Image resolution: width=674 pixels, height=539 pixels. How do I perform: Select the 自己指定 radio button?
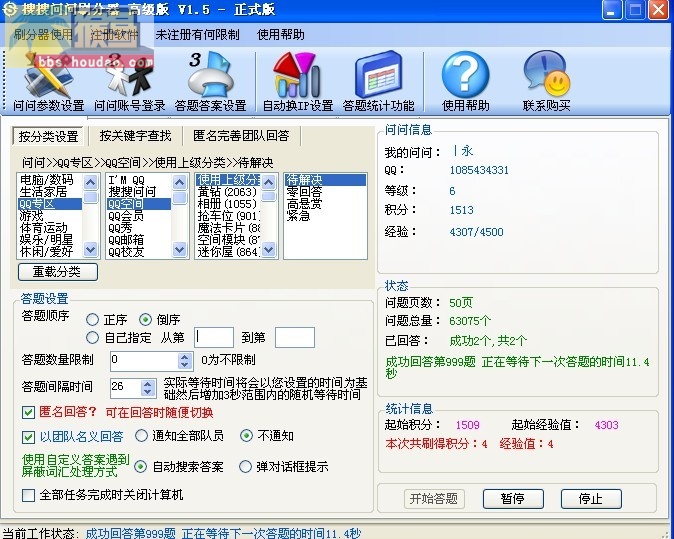92,338
